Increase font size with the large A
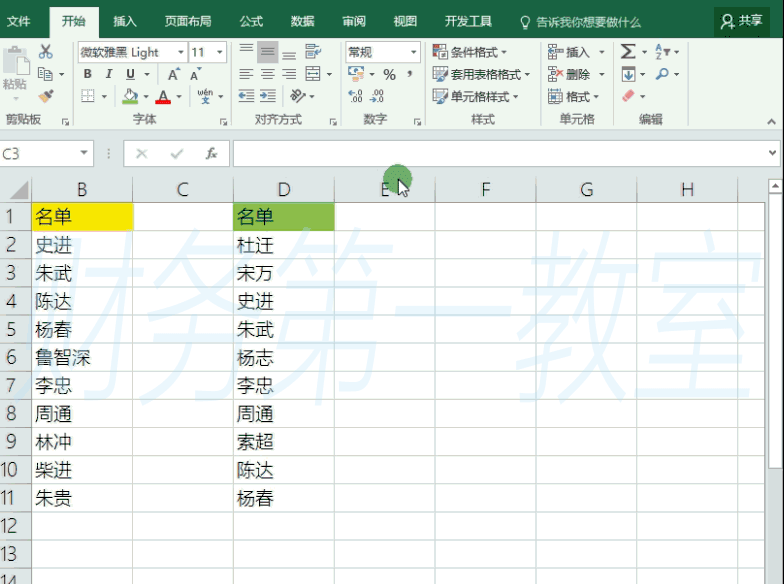 [x=173, y=74]
